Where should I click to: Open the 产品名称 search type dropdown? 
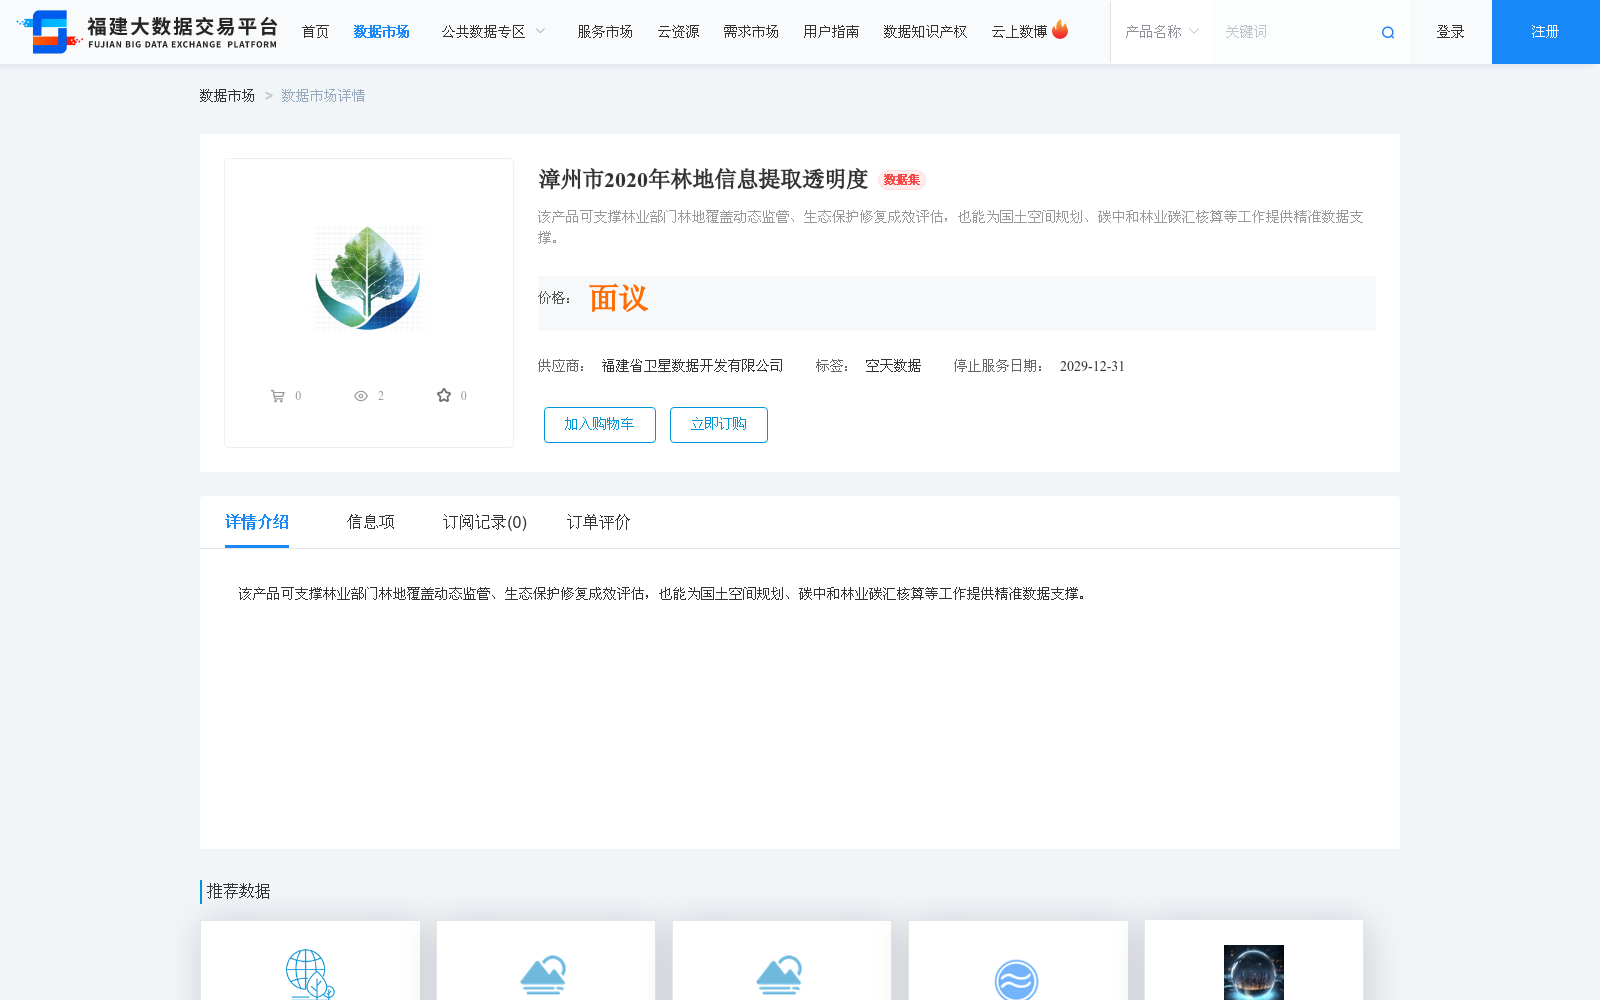point(1161,32)
